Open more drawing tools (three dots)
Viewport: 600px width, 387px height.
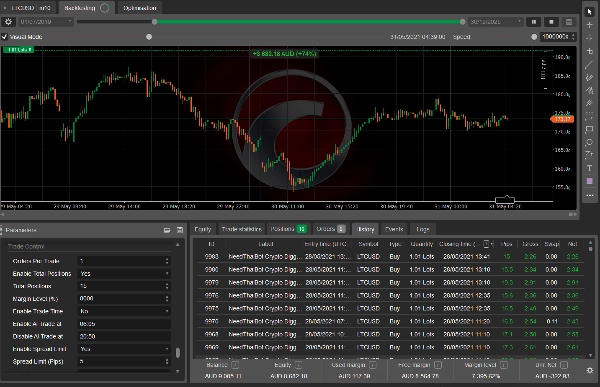coord(589,195)
